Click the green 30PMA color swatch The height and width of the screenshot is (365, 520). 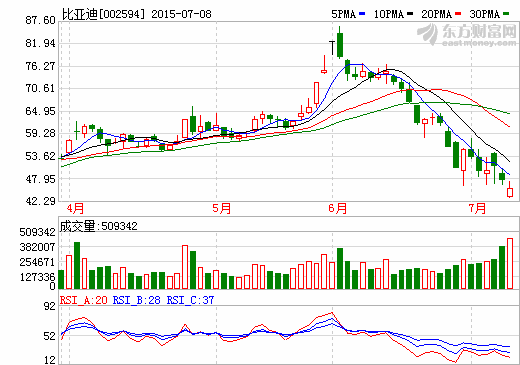(x=506, y=14)
